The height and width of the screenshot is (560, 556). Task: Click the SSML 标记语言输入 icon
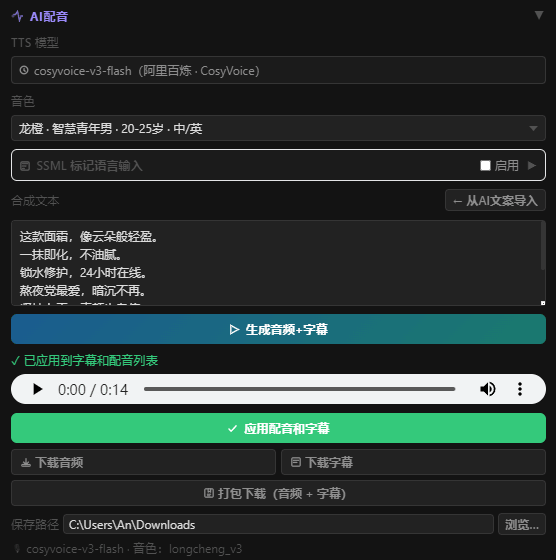point(25,166)
